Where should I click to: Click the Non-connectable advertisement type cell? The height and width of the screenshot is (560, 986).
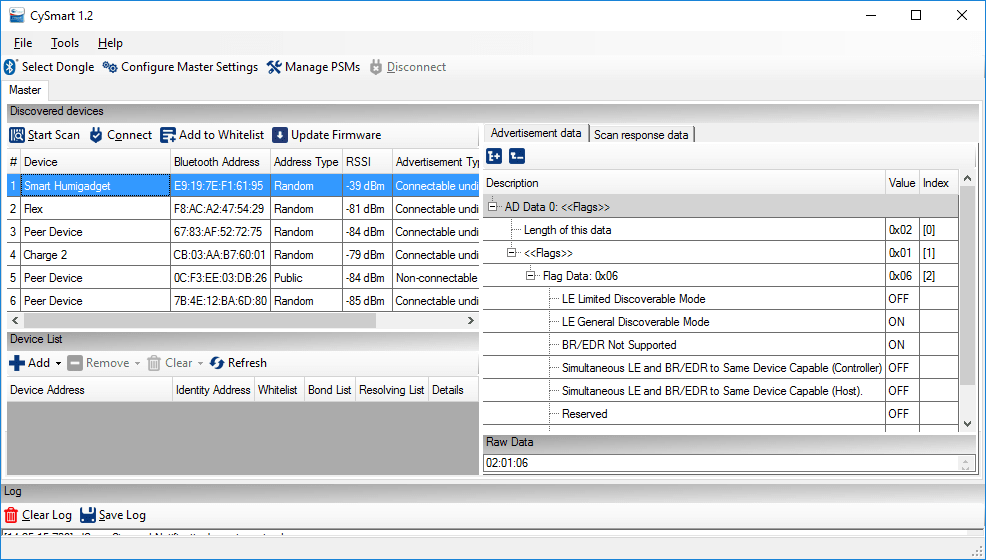point(436,278)
